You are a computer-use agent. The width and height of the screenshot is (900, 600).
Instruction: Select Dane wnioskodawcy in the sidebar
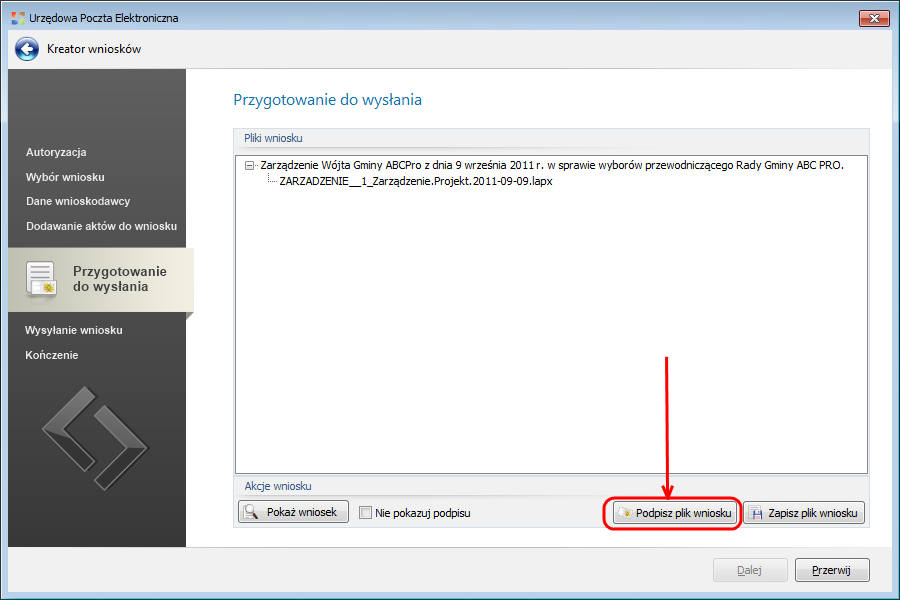pyautogui.click(x=77, y=201)
